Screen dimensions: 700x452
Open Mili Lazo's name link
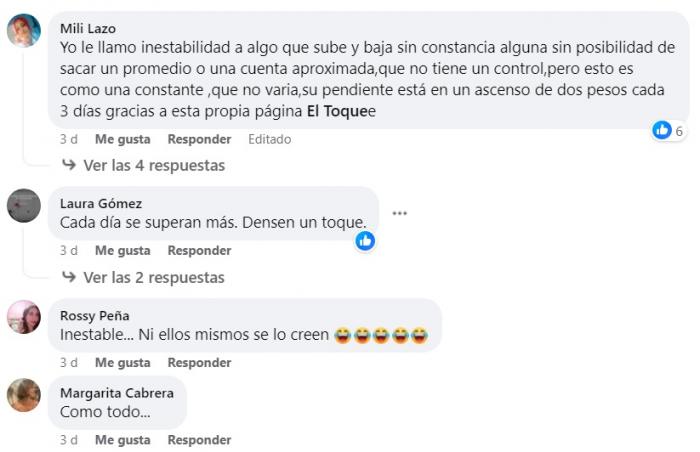point(88,29)
